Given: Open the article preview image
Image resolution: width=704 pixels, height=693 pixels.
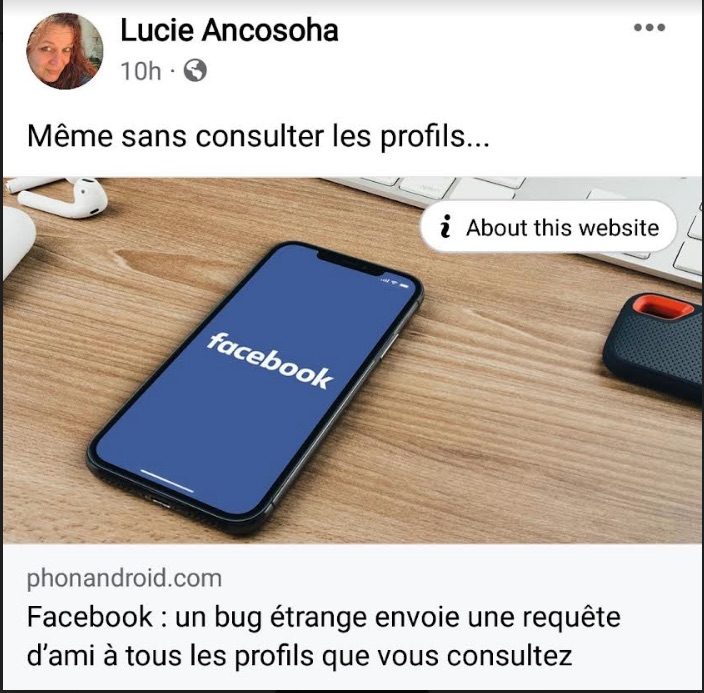Looking at the screenshot, I should [352, 361].
